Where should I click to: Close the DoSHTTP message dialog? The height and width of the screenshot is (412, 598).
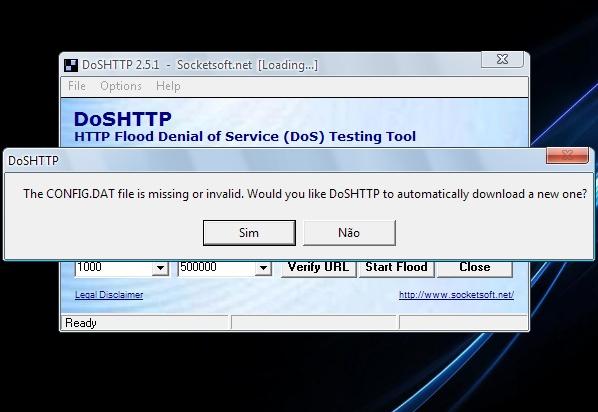pos(567,155)
